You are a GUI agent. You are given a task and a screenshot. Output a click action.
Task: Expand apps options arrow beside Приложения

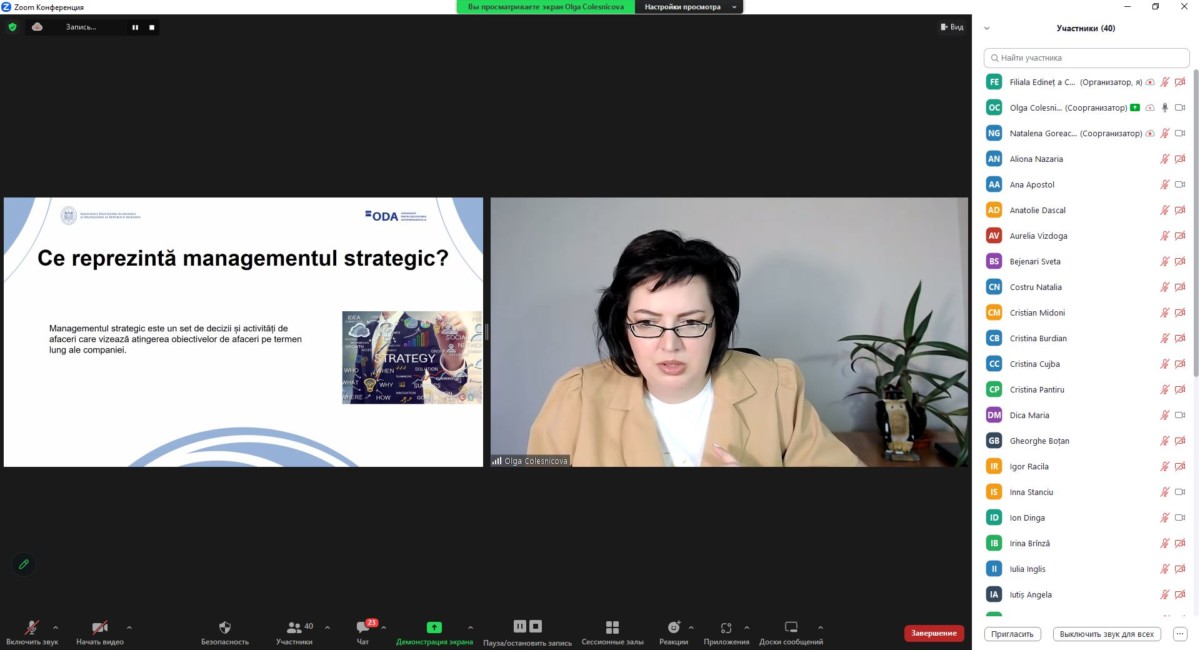tap(745, 628)
